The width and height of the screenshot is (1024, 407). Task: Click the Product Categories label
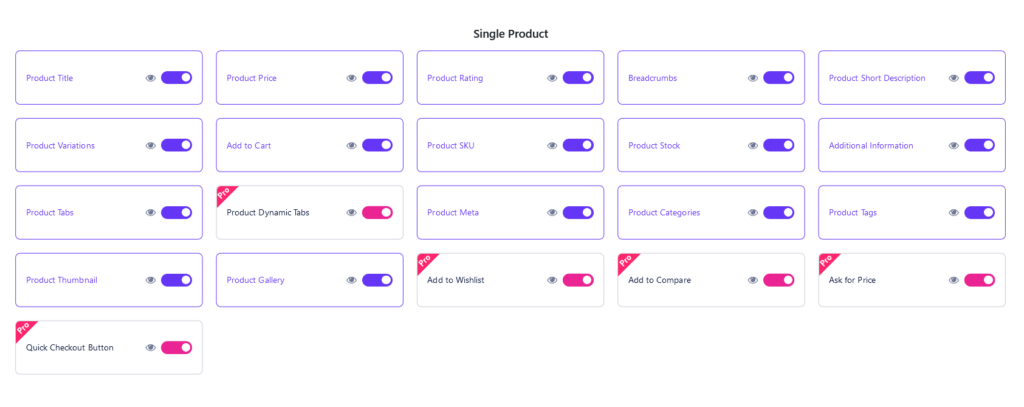(664, 213)
